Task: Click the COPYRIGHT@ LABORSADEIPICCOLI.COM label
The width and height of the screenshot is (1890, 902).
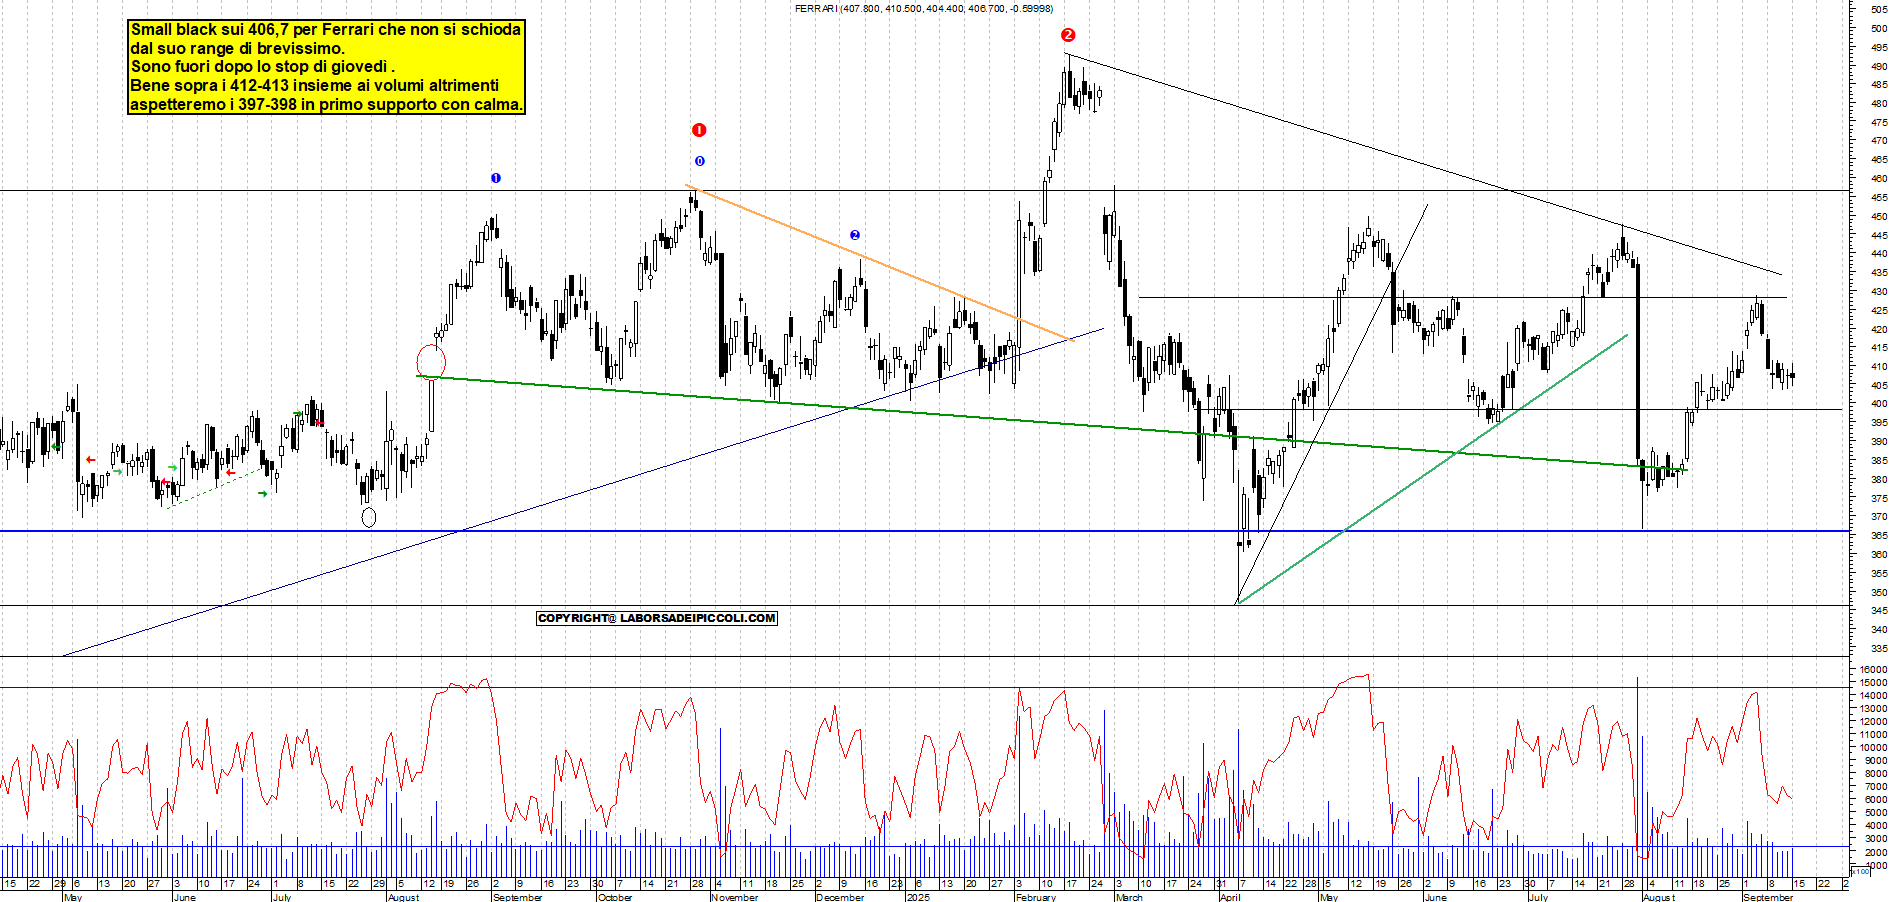Action: click(657, 618)
